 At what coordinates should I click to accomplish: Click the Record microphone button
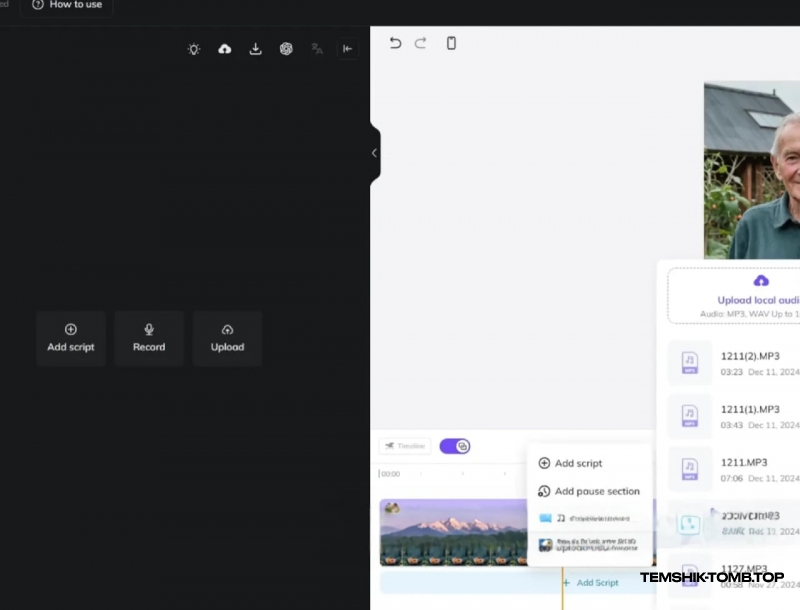[x=149, y=338]
